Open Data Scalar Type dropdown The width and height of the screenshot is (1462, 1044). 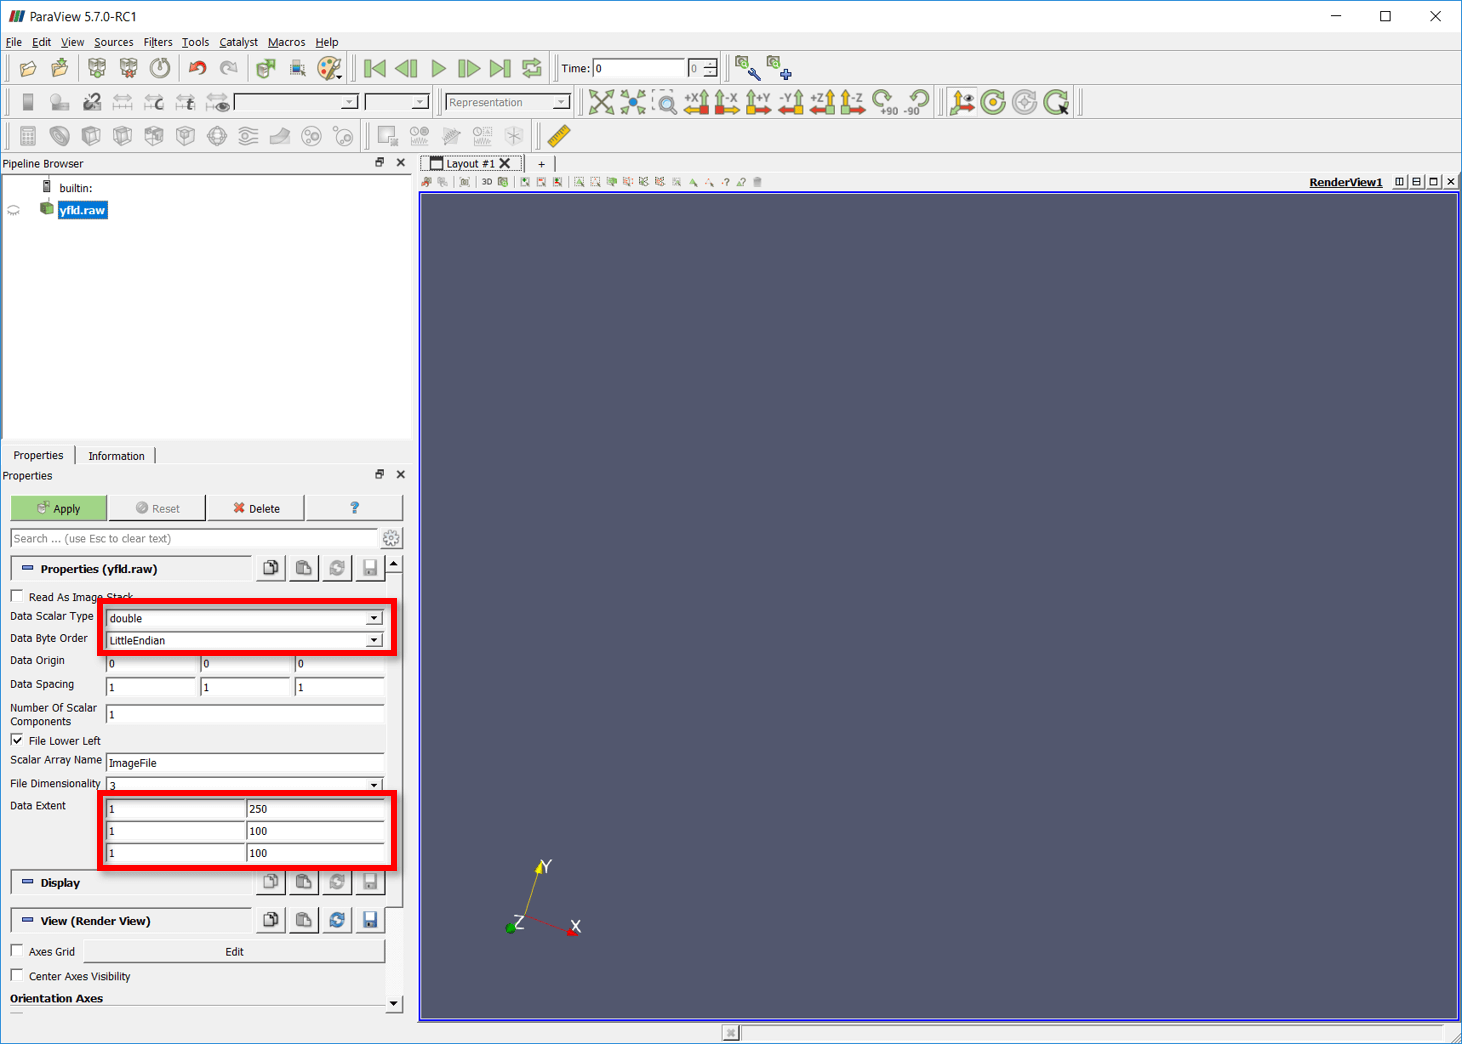click(245, 618)
